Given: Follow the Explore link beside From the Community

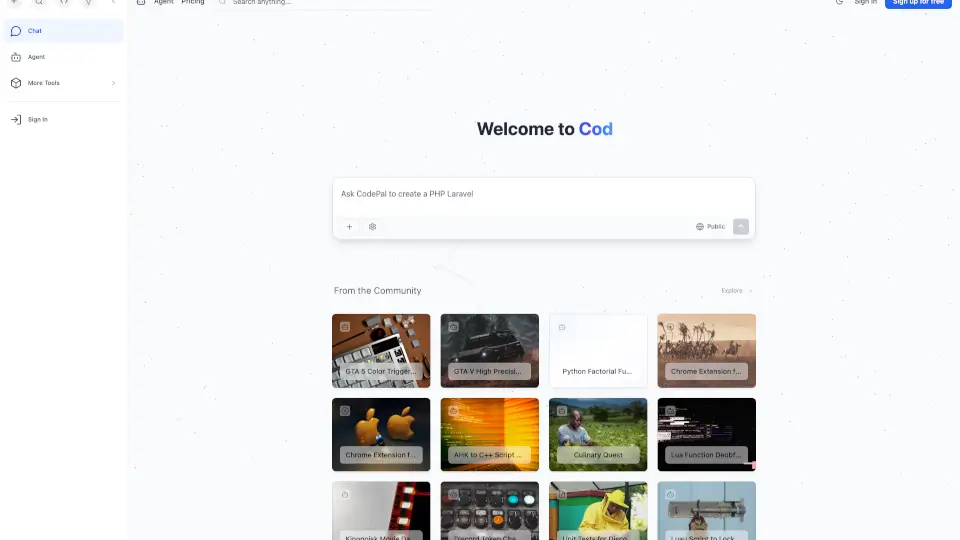Looking at the screenshot, I should click(x=736, y=291).
